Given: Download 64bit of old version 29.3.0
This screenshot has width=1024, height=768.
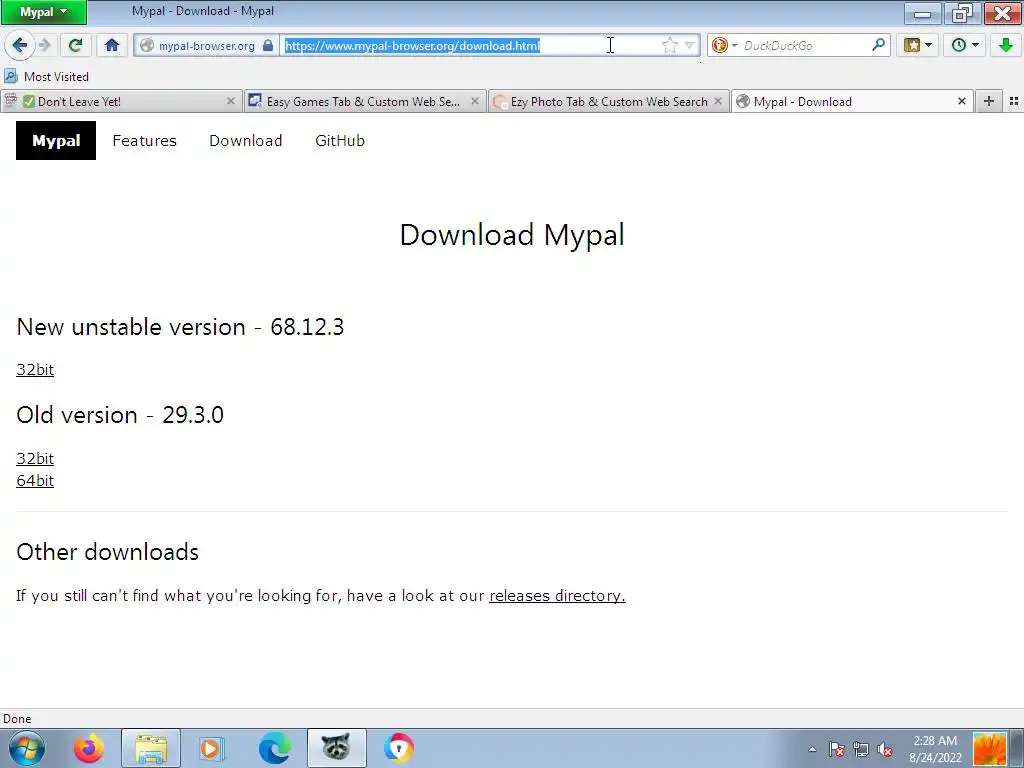Looking at the screenshot, I should tap(35, 481).
